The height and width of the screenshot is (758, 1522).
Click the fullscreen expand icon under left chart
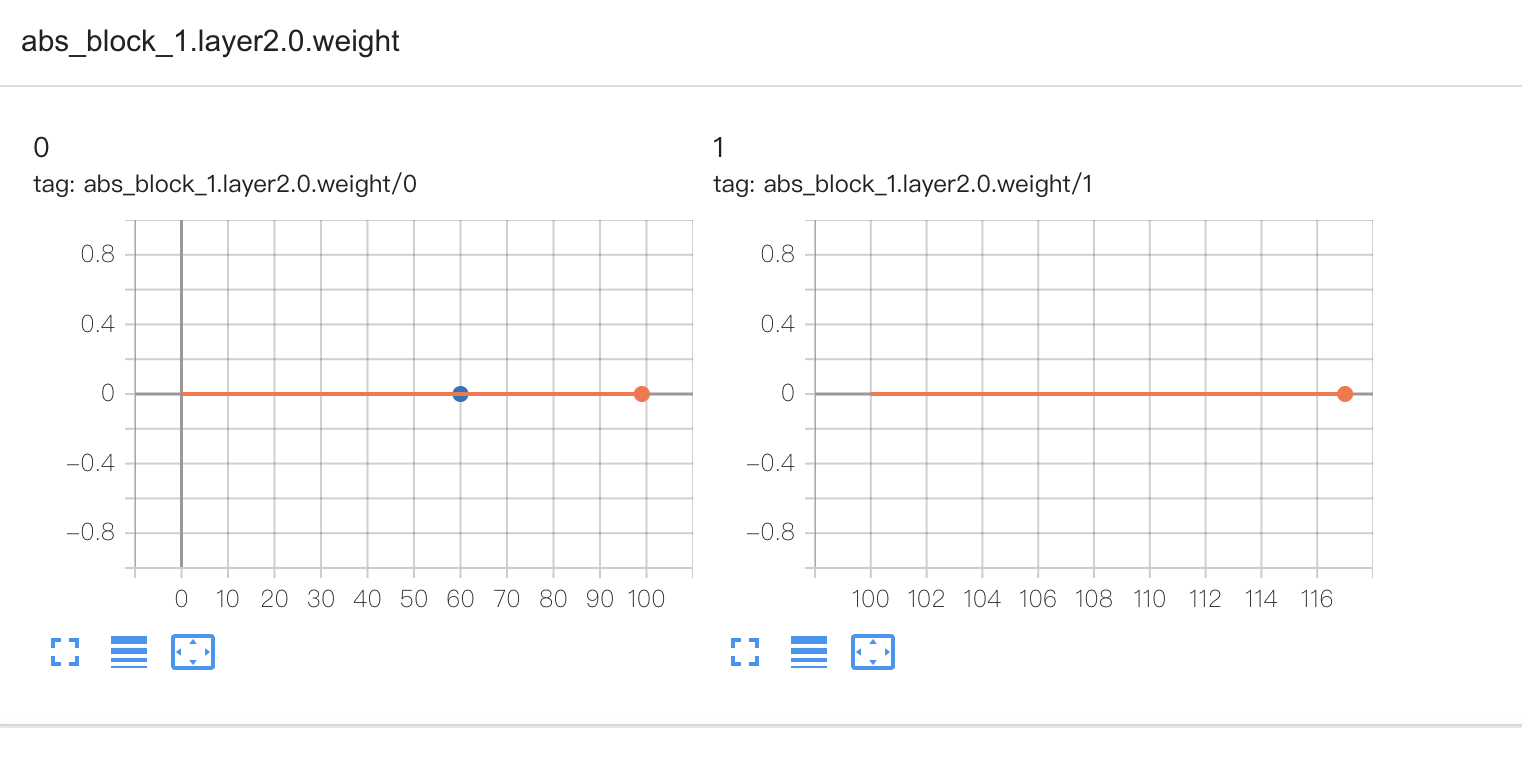(x=65, y=652)
